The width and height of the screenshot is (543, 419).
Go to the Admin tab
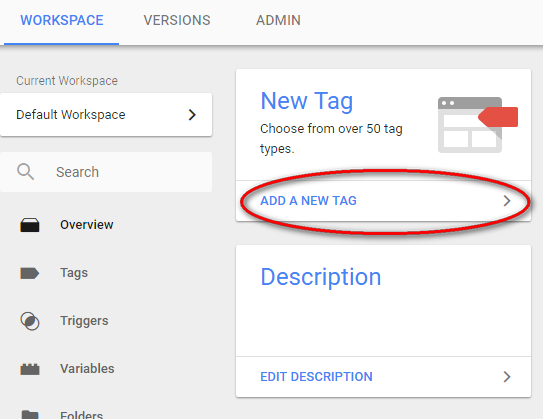[278, 20]
